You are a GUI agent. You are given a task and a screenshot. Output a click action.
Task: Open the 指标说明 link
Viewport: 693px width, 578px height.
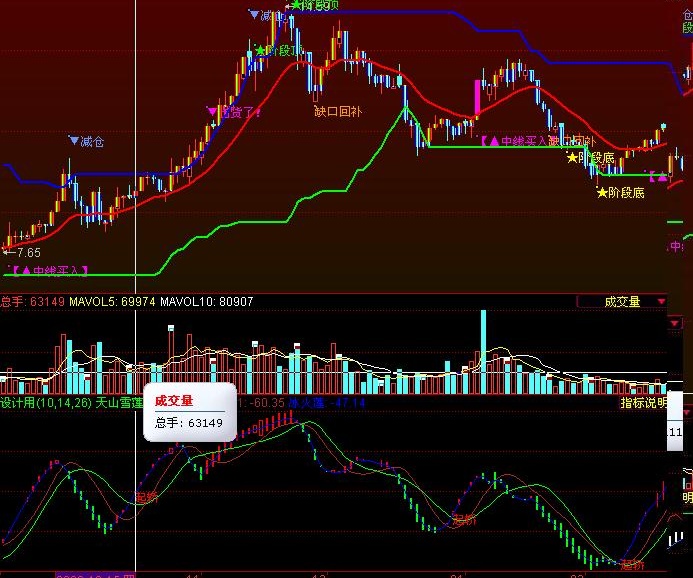tap(644, 403)
